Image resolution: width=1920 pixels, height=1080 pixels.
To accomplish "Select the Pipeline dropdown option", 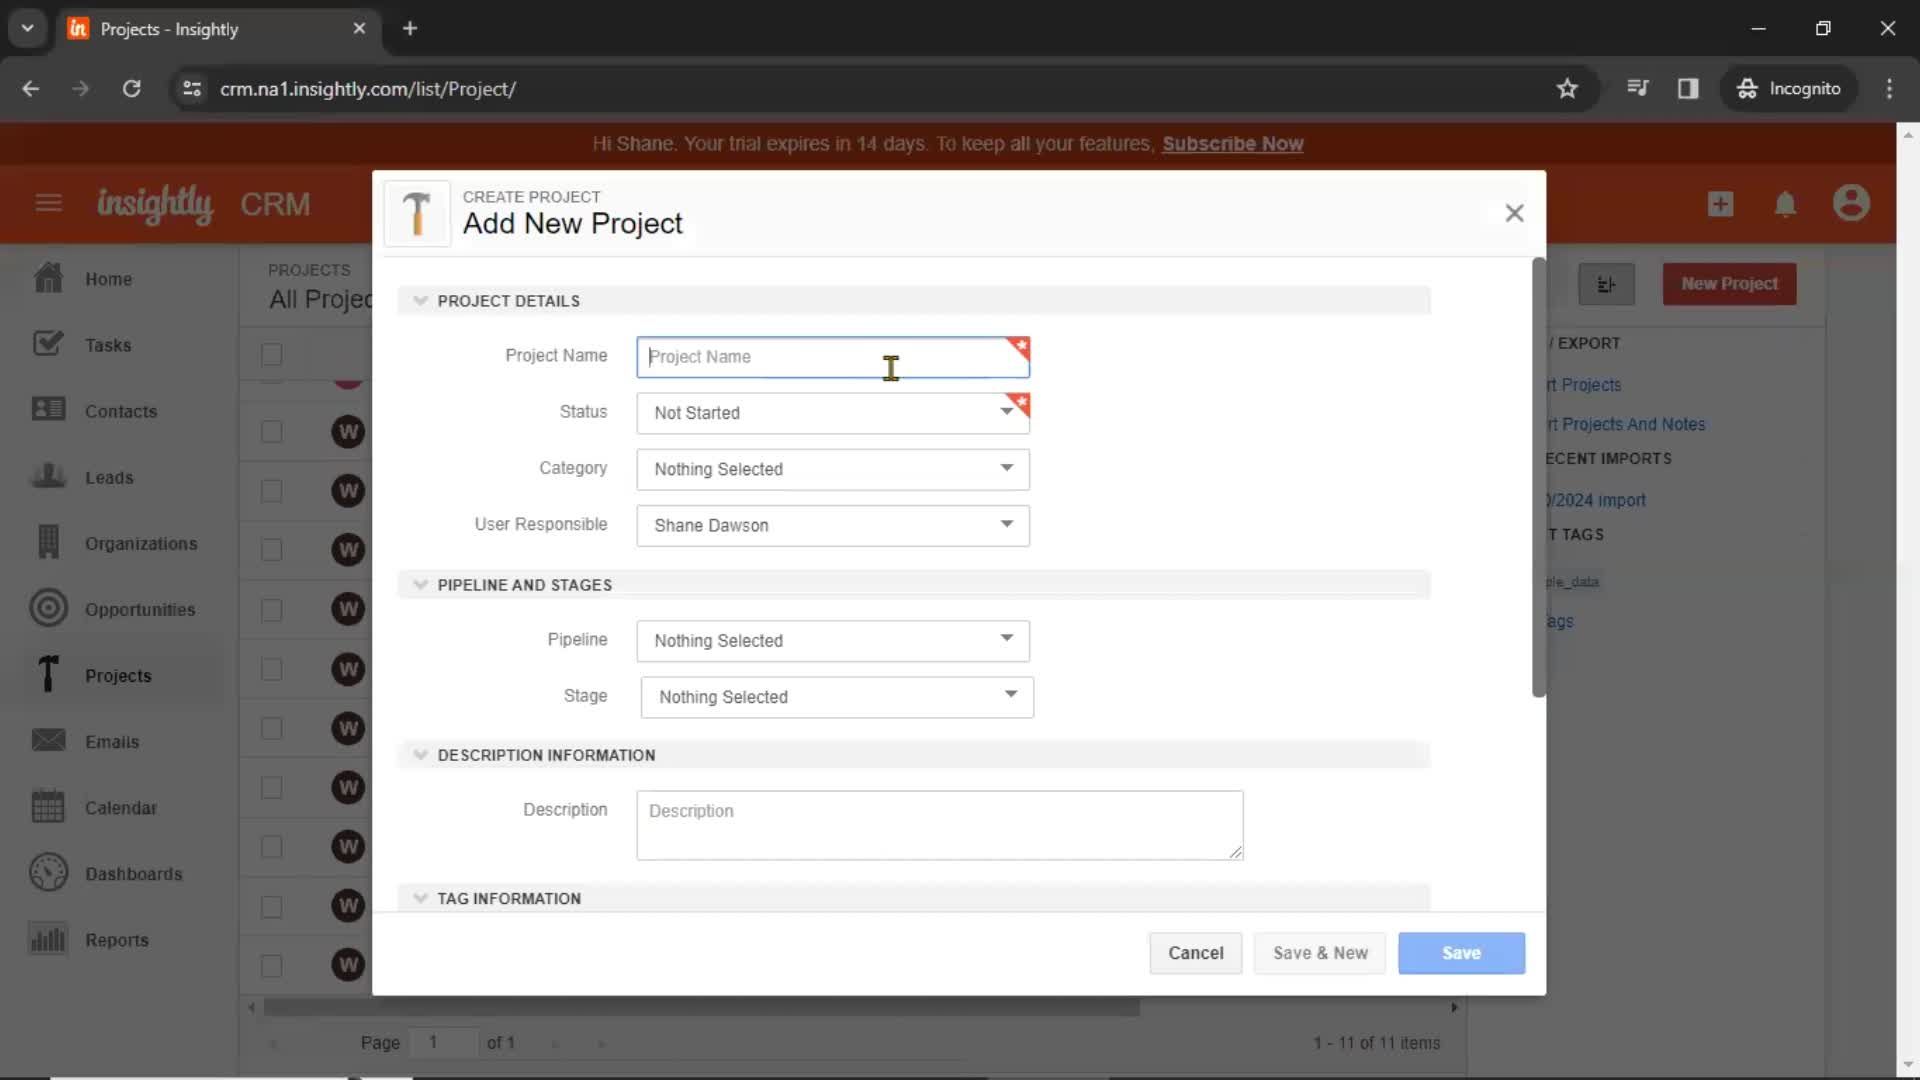I will coord(832,640).
